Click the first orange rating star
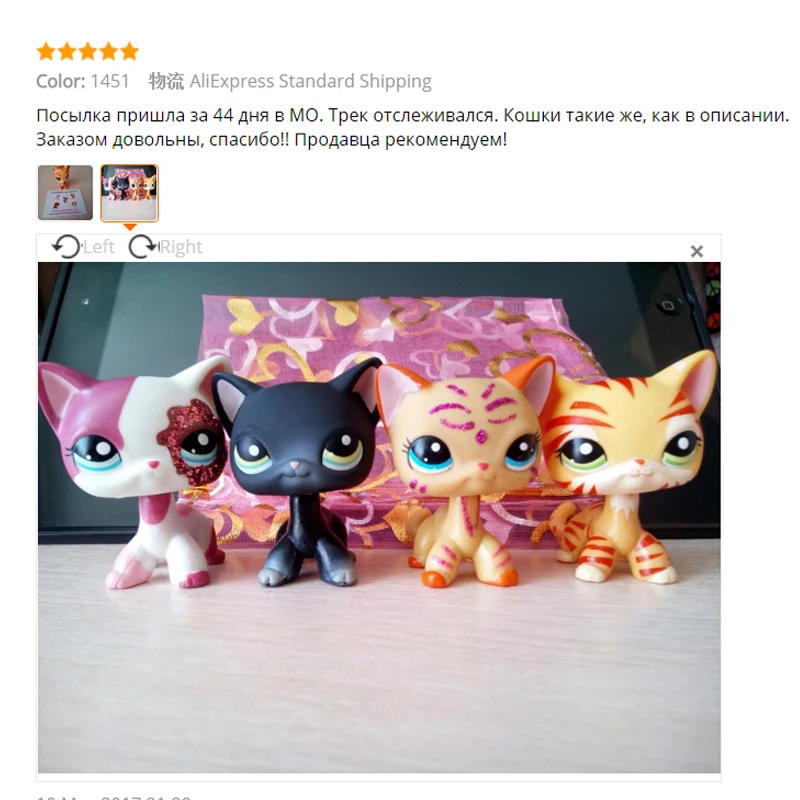Screen dimensions: 800x800 click(x=46, y=52)
